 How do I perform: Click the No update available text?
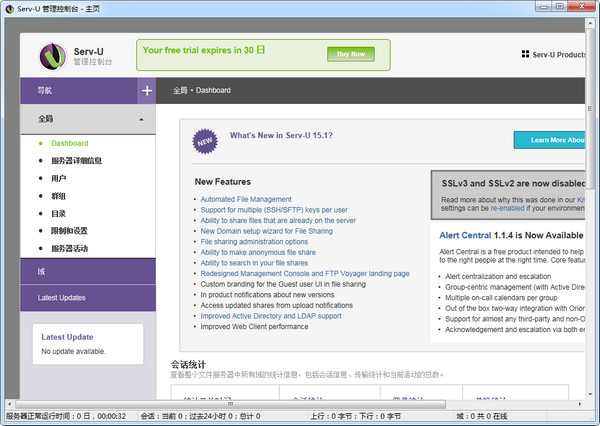[73, 351]
